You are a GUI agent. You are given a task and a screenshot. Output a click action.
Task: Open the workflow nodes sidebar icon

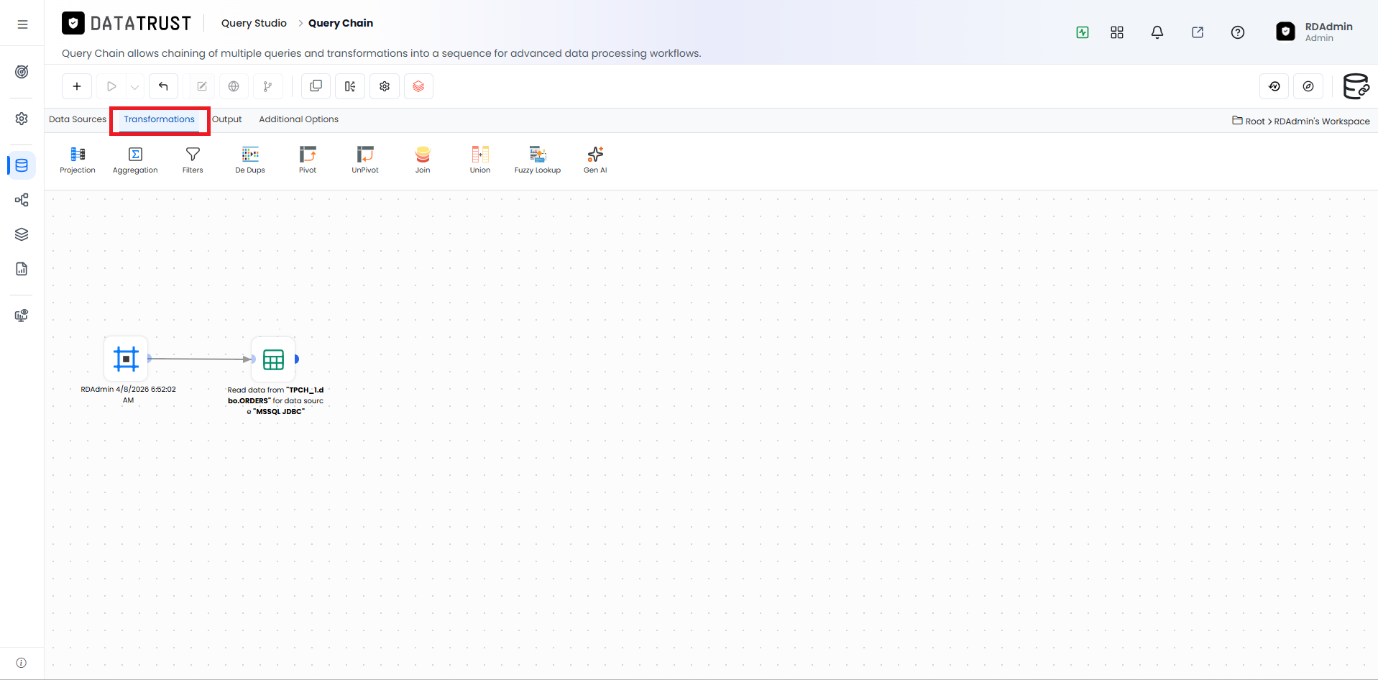21,200
